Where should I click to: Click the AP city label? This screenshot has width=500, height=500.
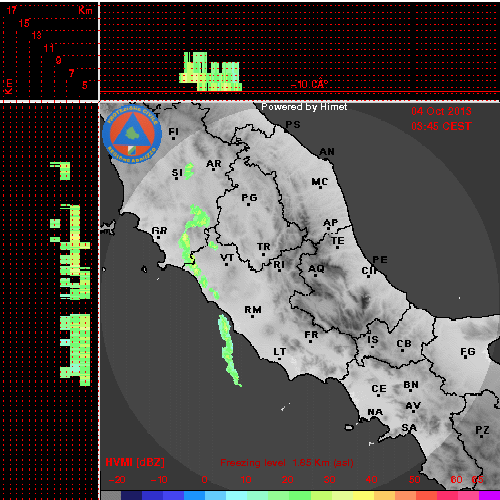point(331,222)
